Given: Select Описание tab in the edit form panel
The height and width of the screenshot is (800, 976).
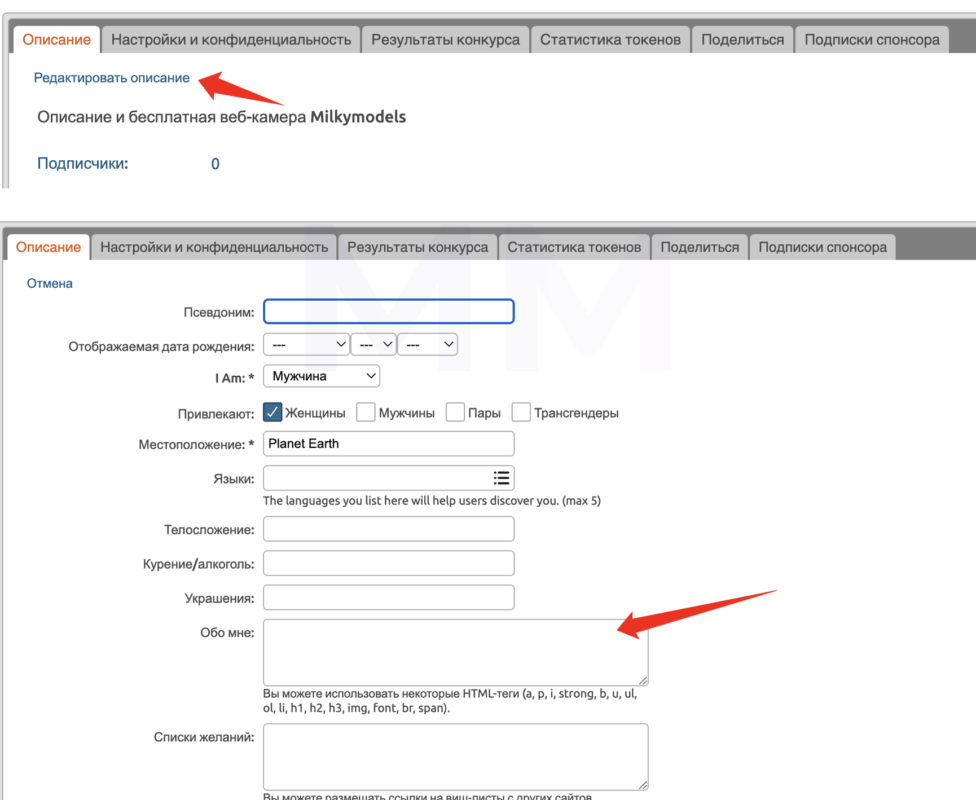Looking at the screenshot, I should (x=49, y=247).
